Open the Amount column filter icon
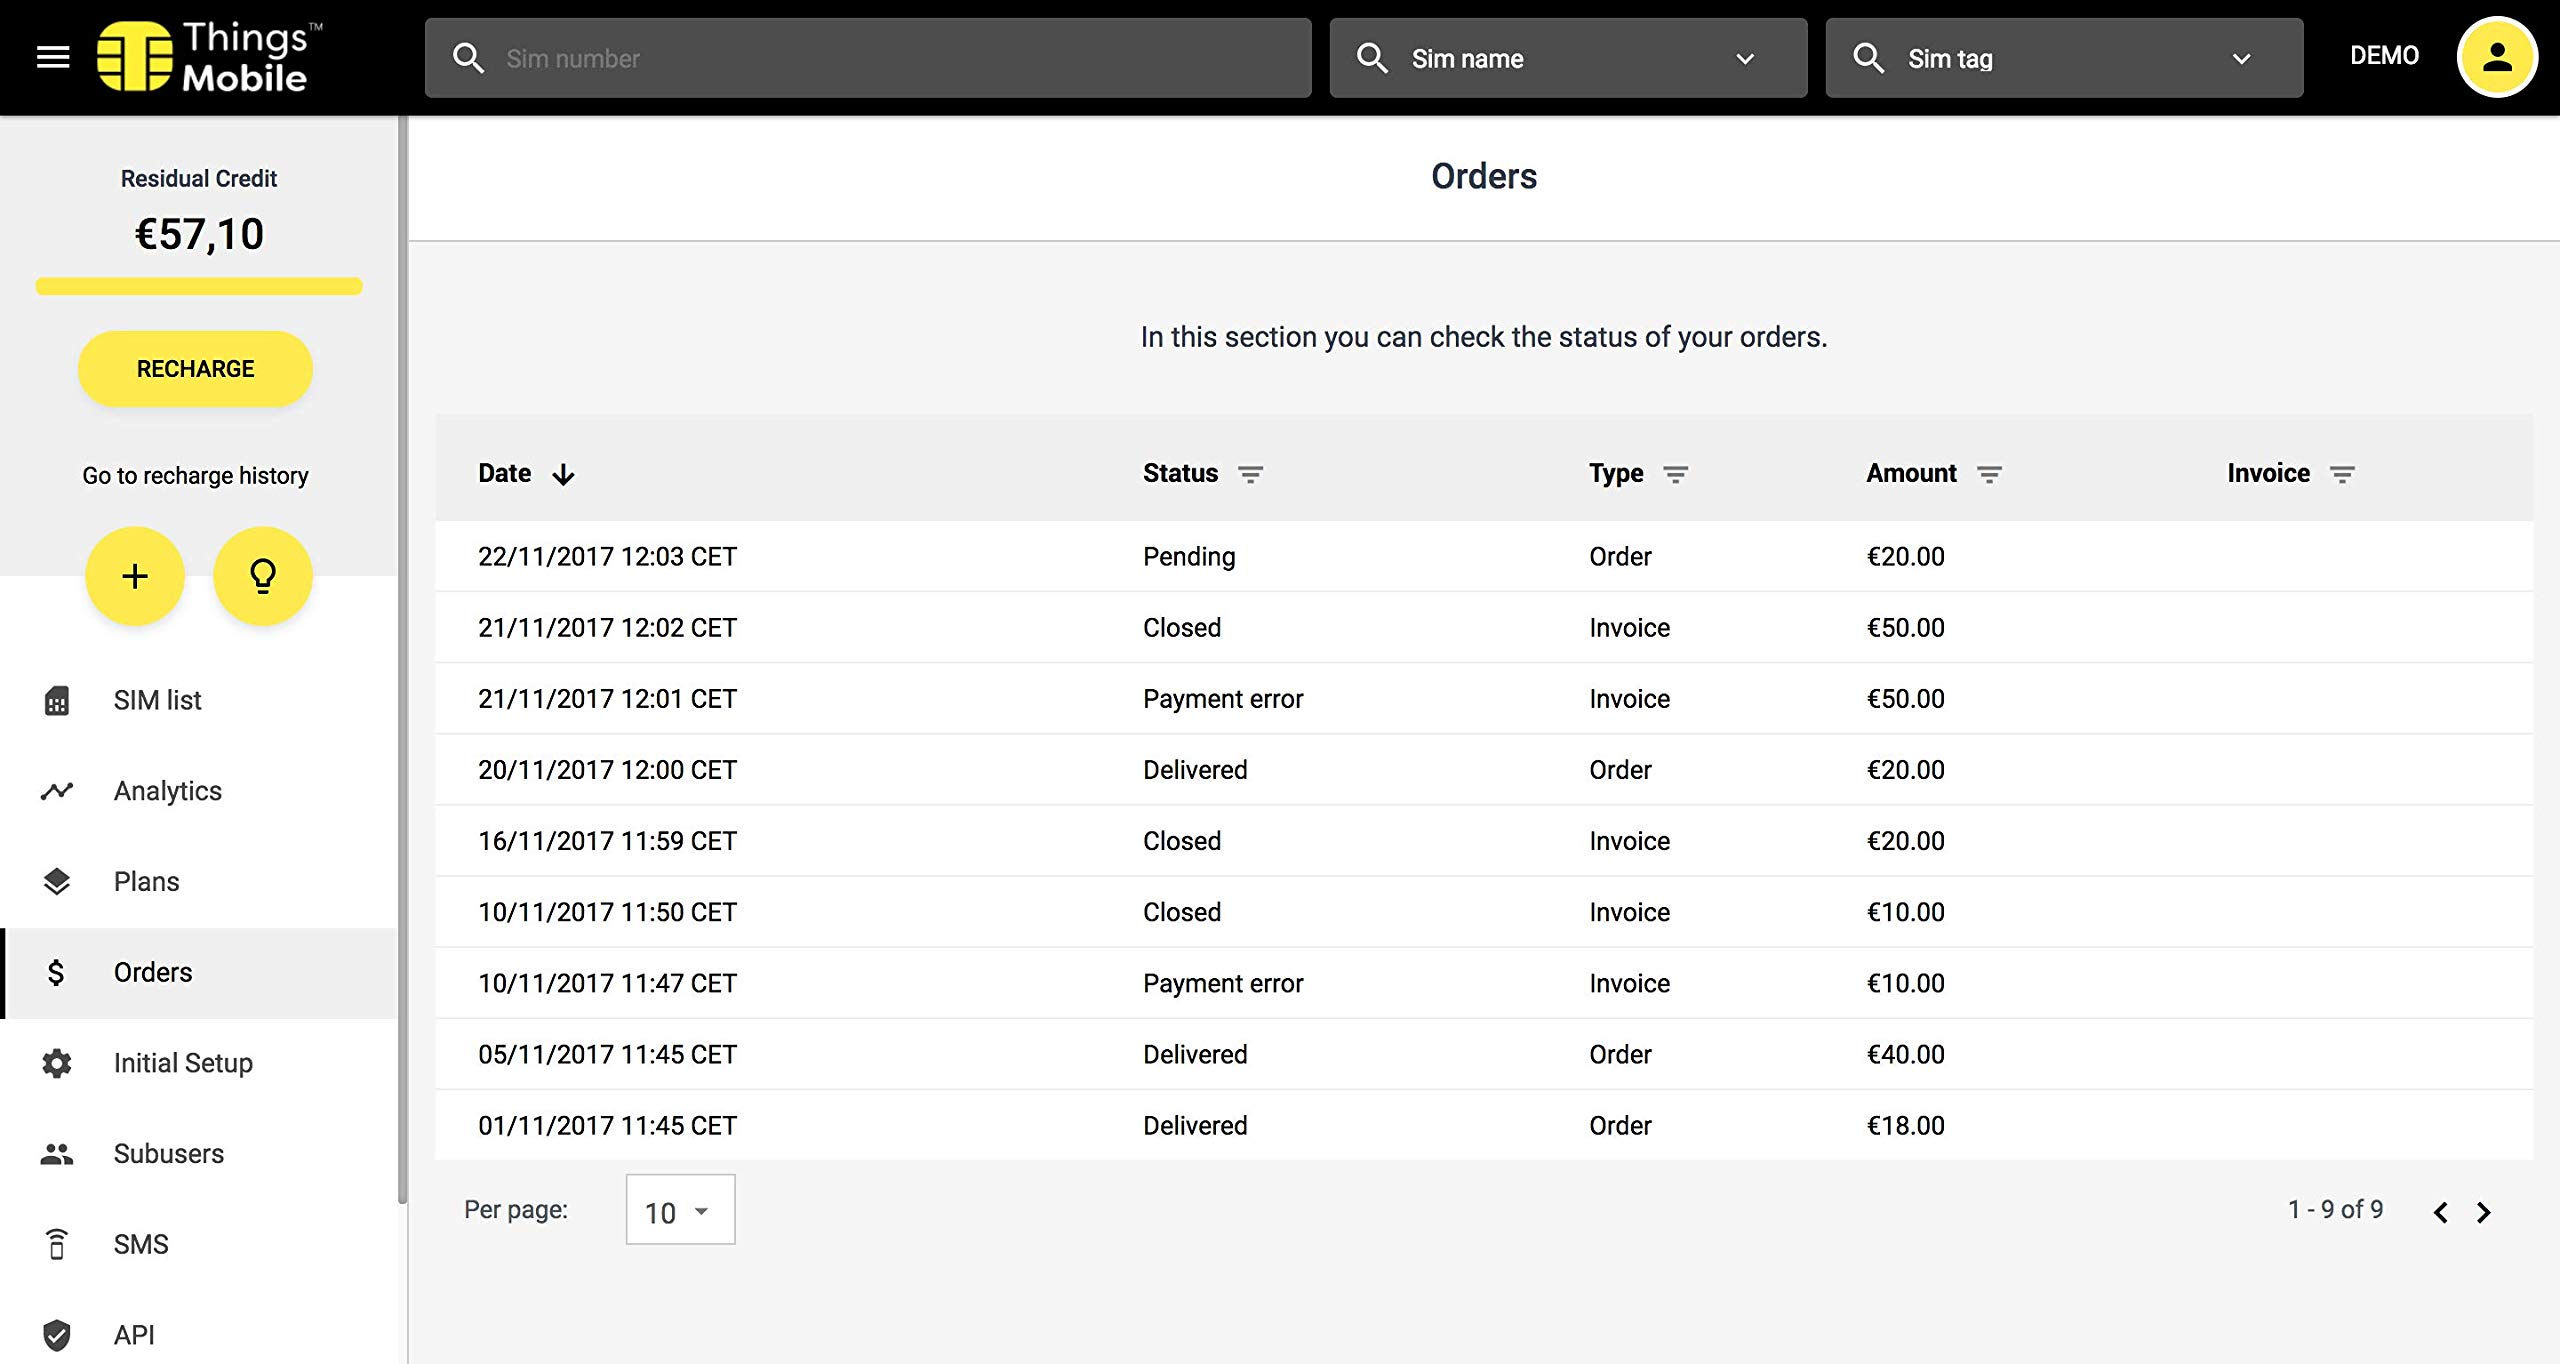This screenshot has height=1364, width=2560. [x=1989, y=474]
